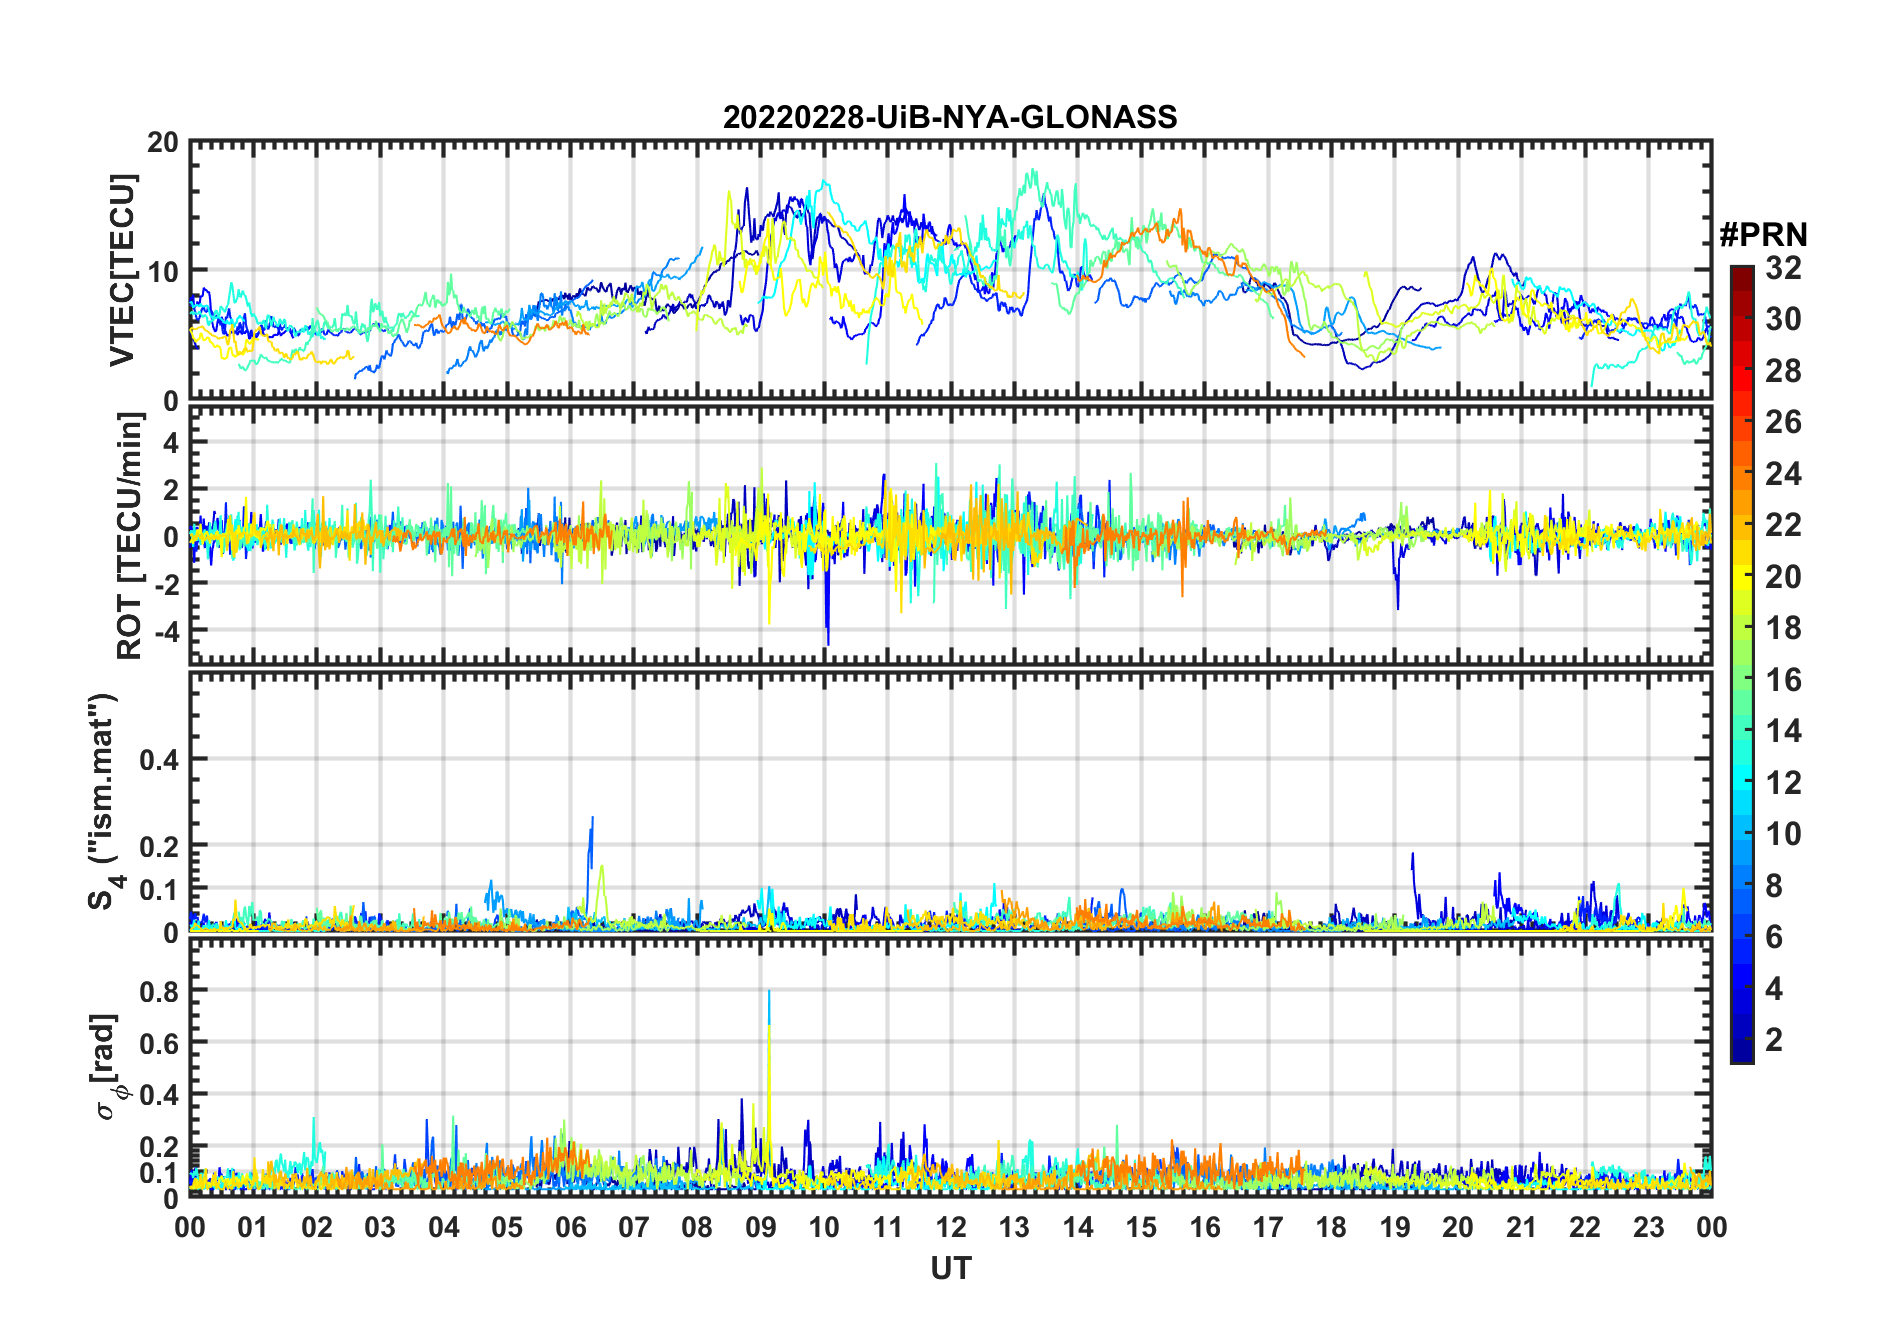Click UT axis tick label 19

(x=1395, y=1227)
